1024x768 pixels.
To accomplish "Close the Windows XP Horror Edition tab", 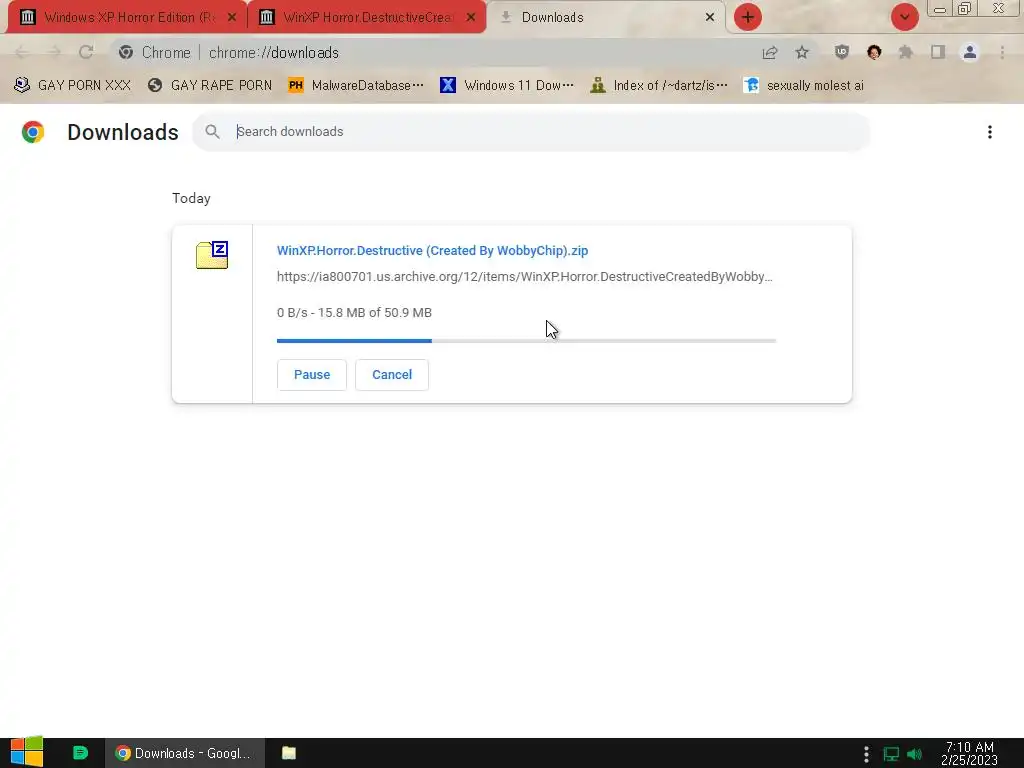I will pyautogui.click(x=232, y=18).
